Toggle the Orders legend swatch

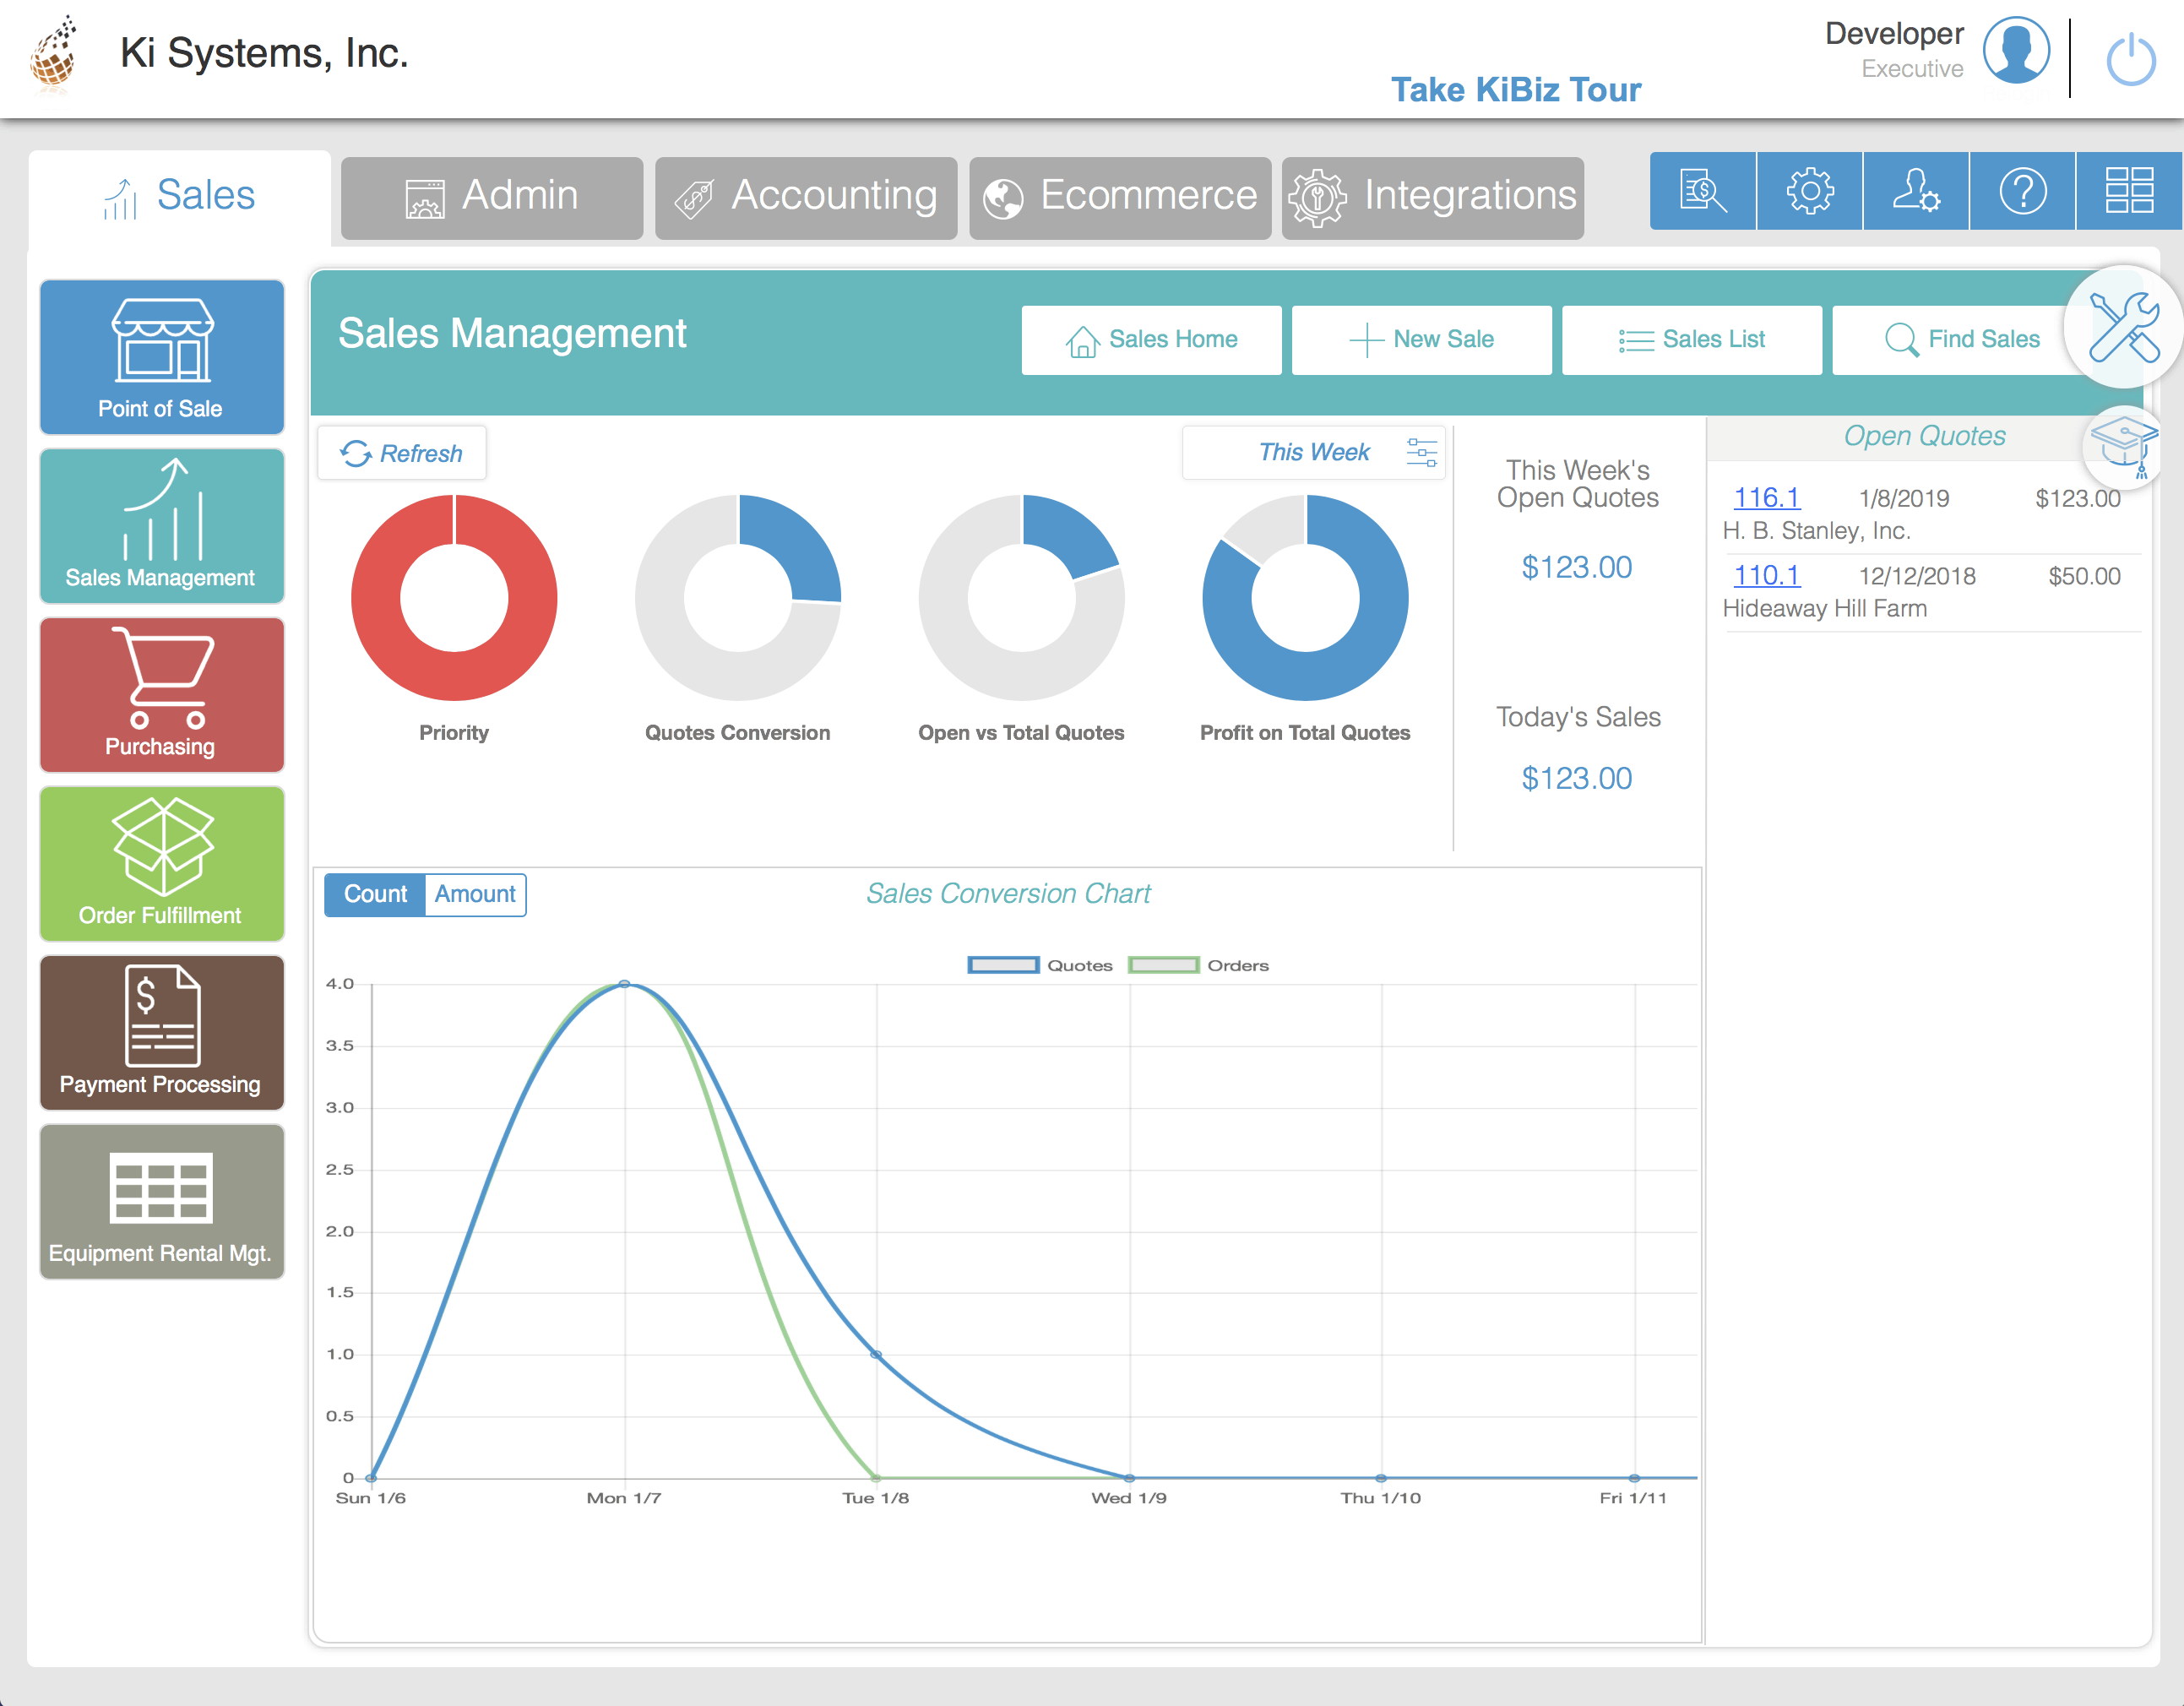(x=1163, y=966)
